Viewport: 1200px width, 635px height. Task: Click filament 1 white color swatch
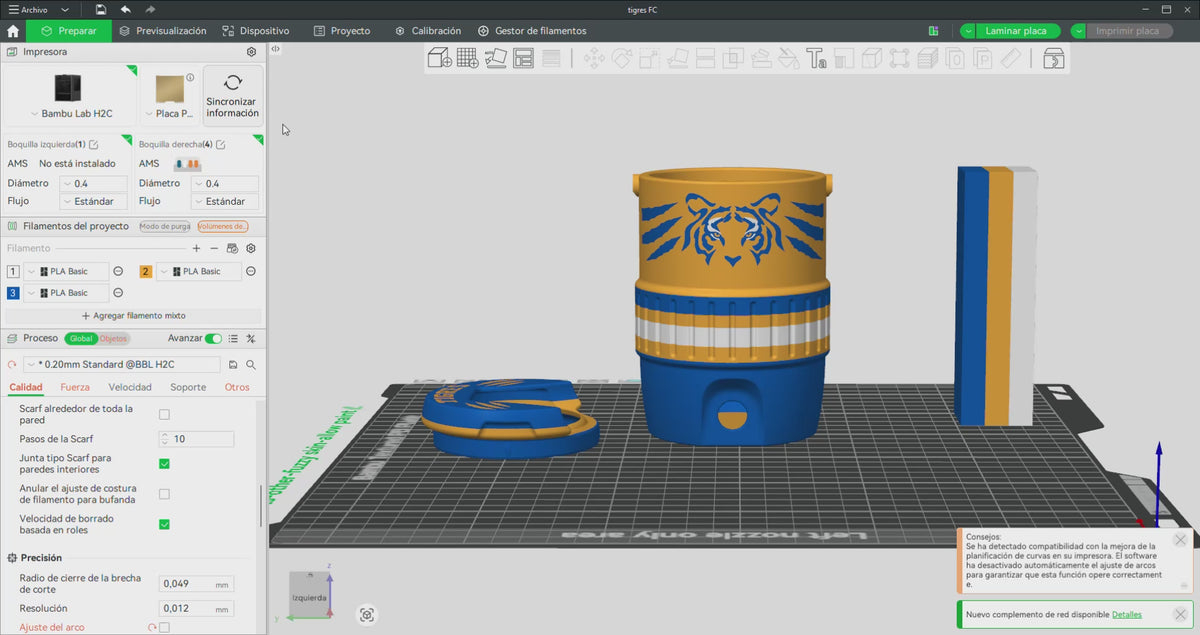pos(13,271)
